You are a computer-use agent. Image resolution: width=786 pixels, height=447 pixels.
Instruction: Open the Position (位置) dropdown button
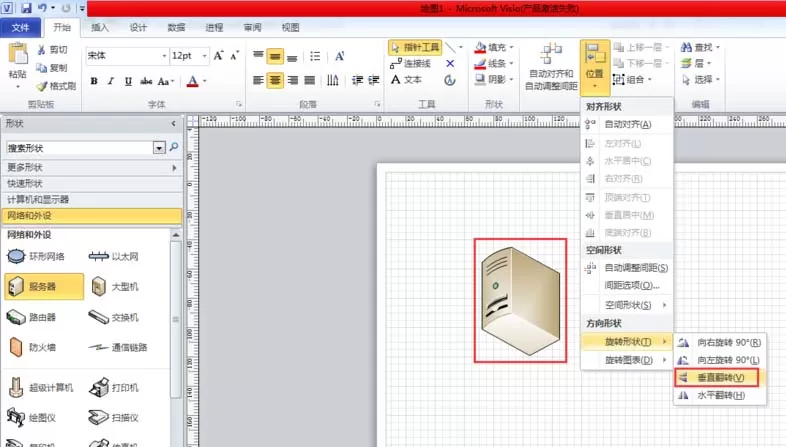click(595, 68)
